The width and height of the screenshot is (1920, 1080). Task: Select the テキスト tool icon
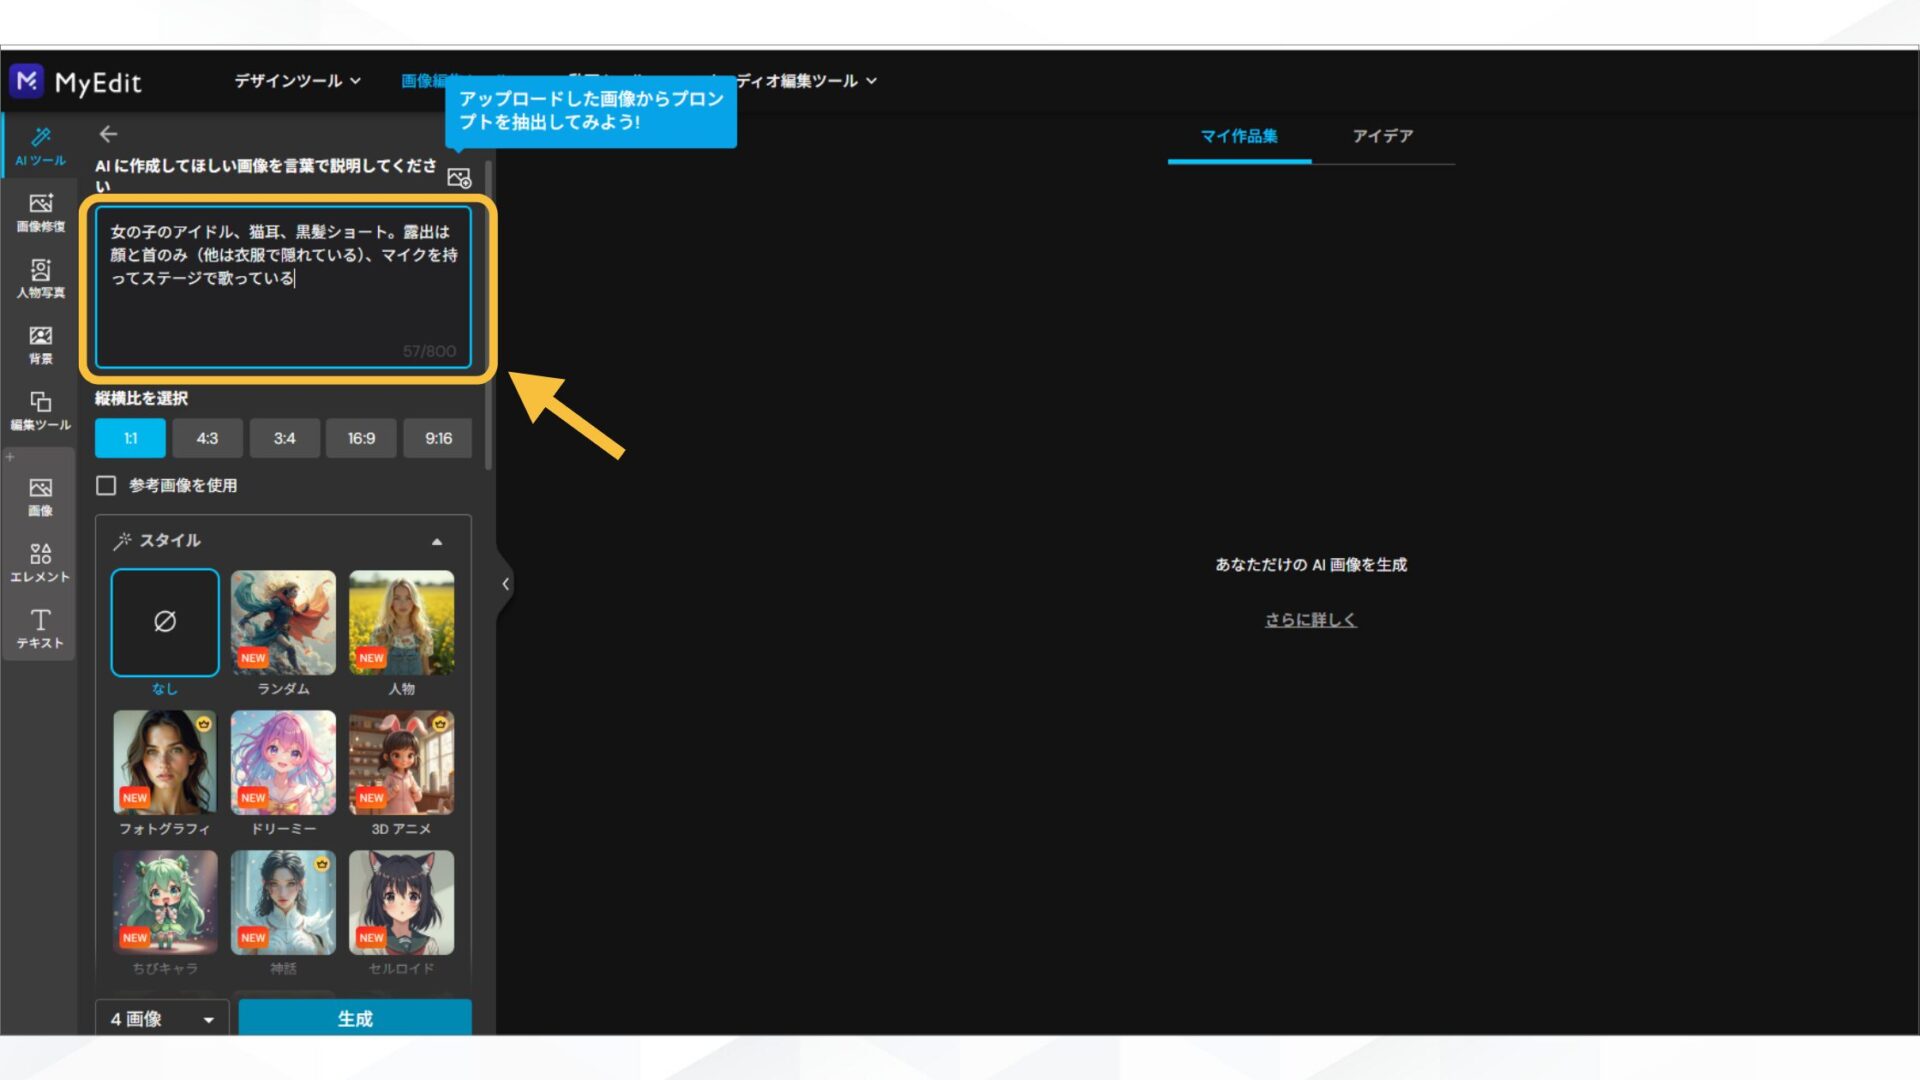click(40, 628)
